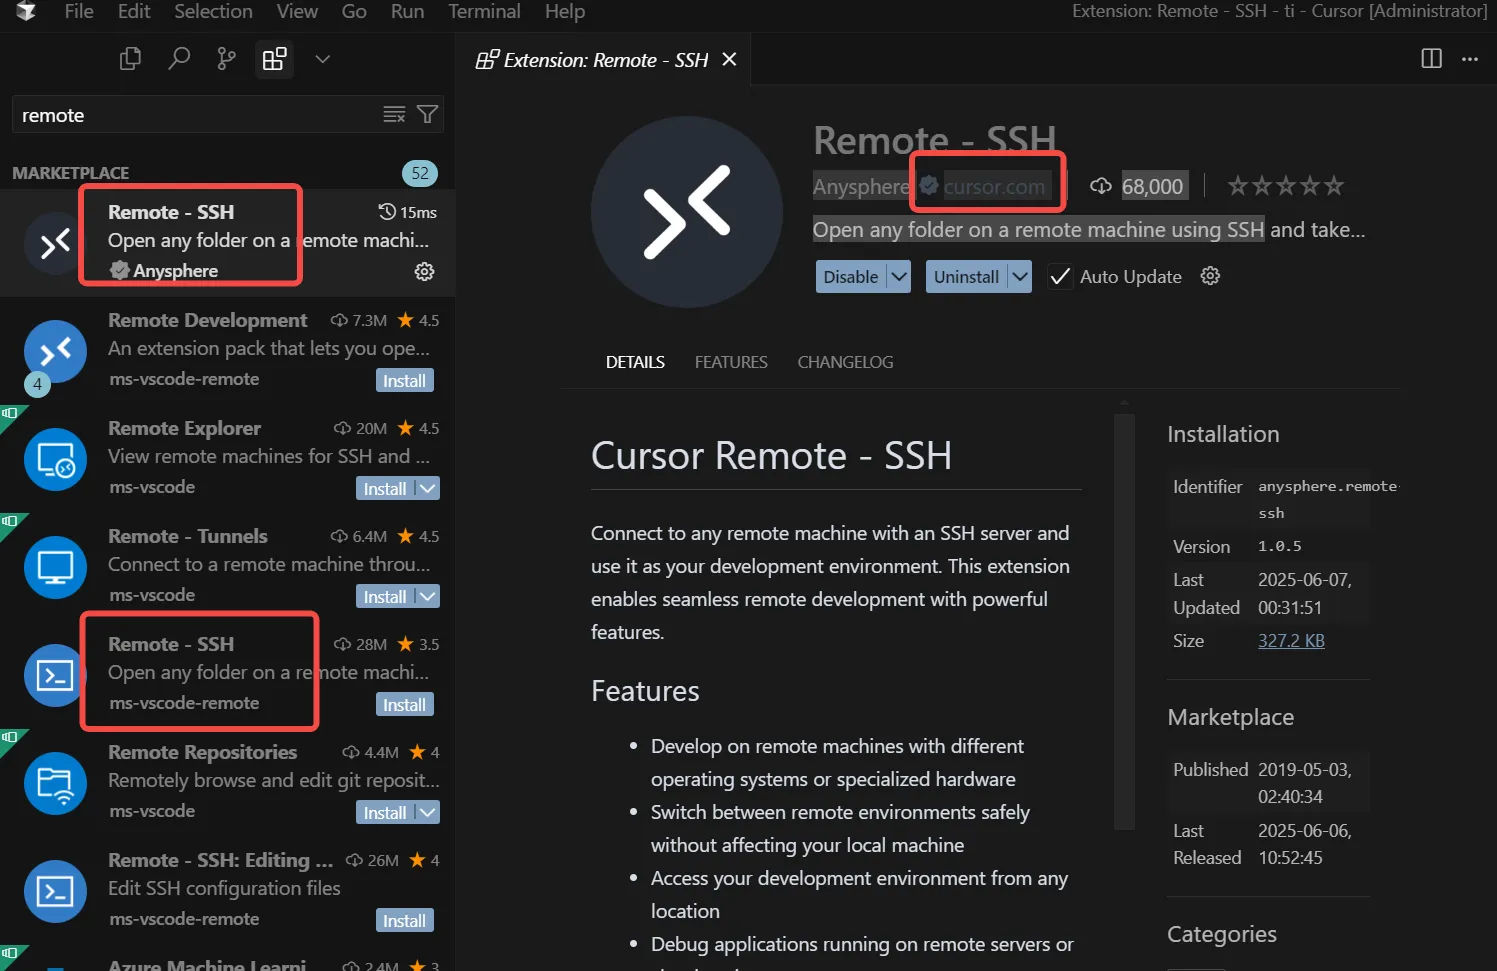Close the Extension: Remote - SSH tab
This screenshot has width=1497, height=971.
730,60
